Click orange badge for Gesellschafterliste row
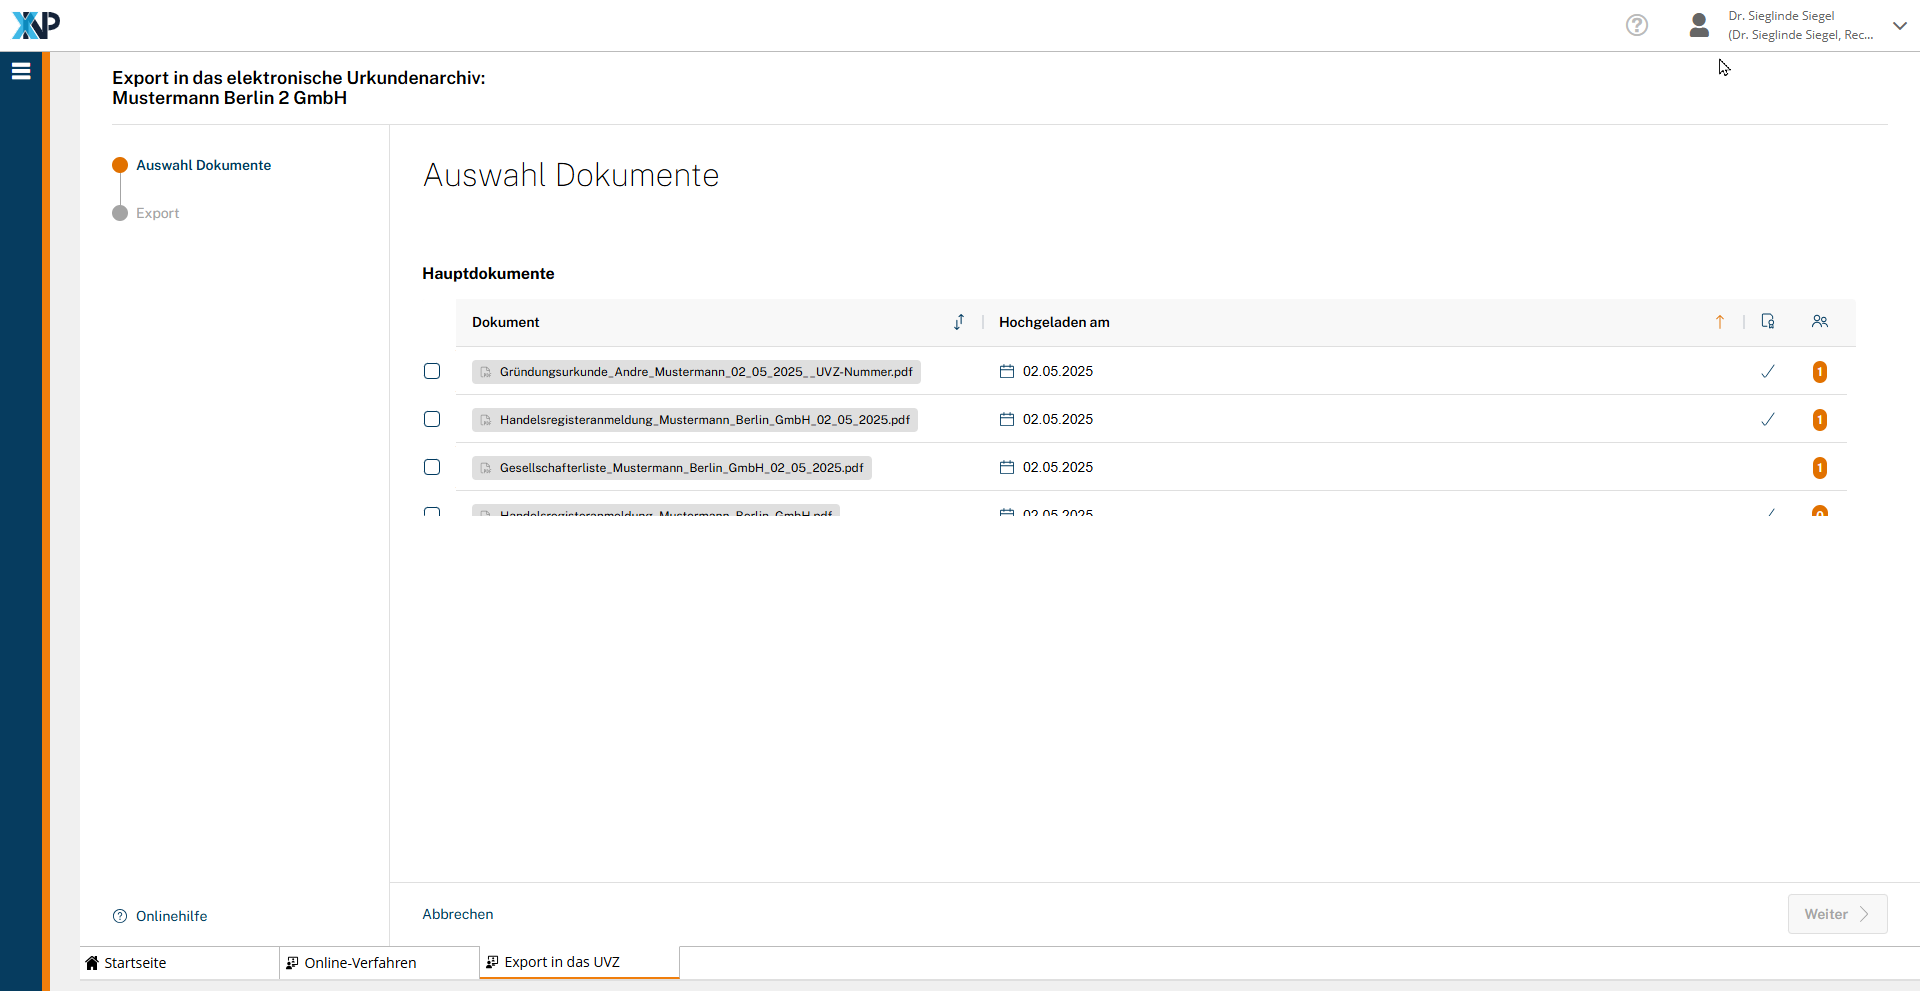 pyautogui.click(x=1819, y=468)
